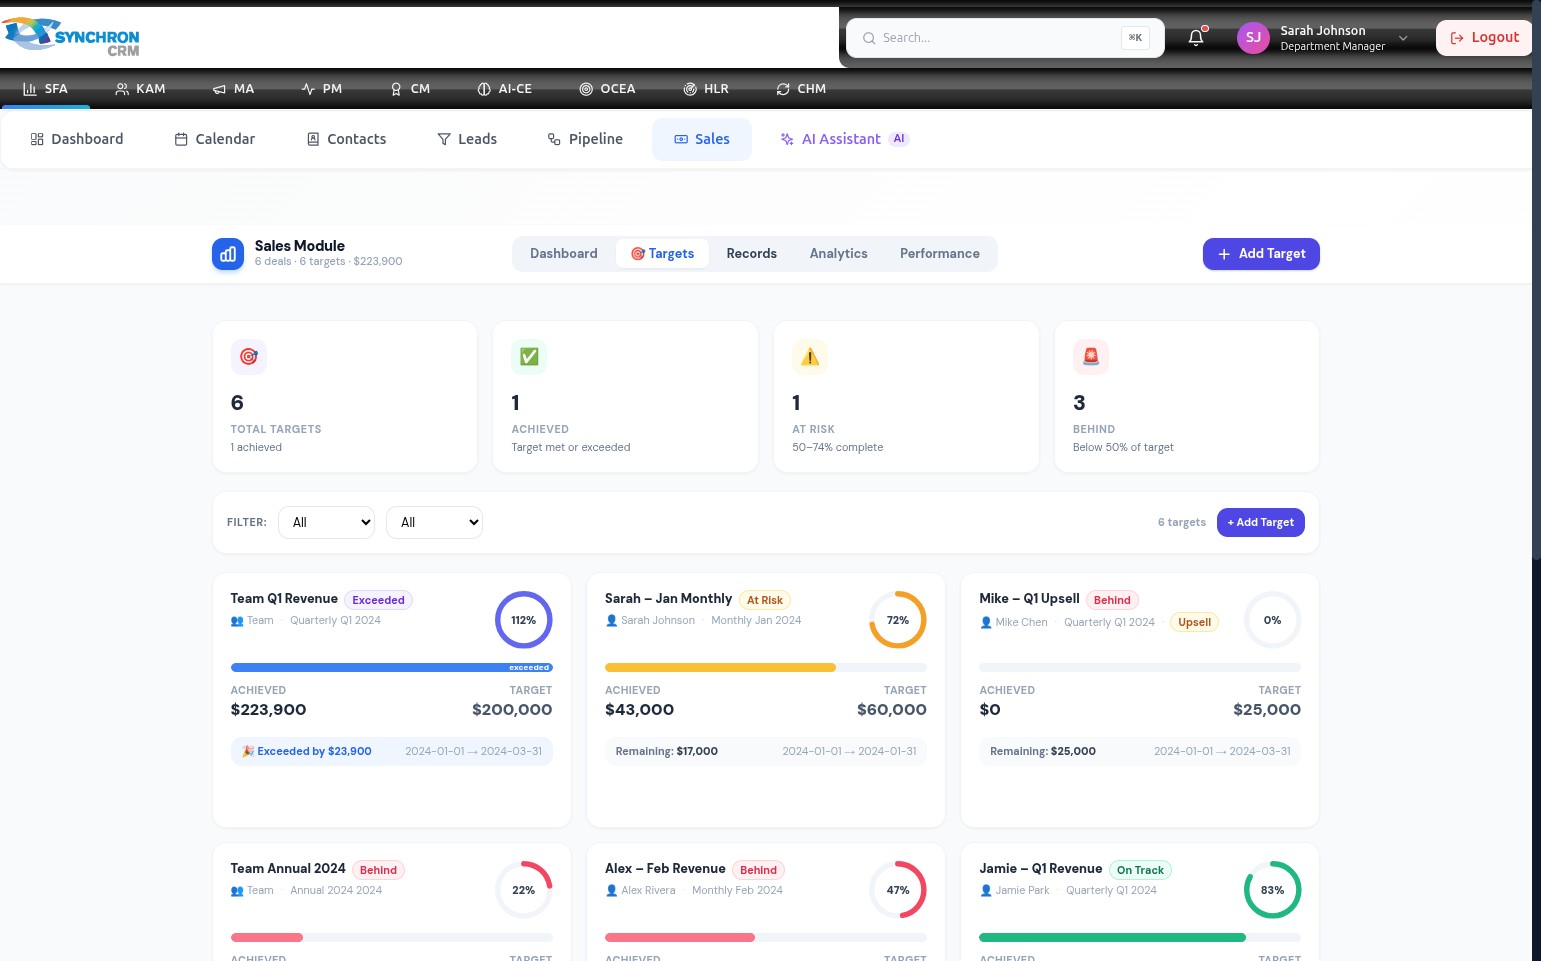1541x961 pixels.
Task: Click the 83% progress ring for Jamie Q1 Revenue
Action: [1272, 890]
